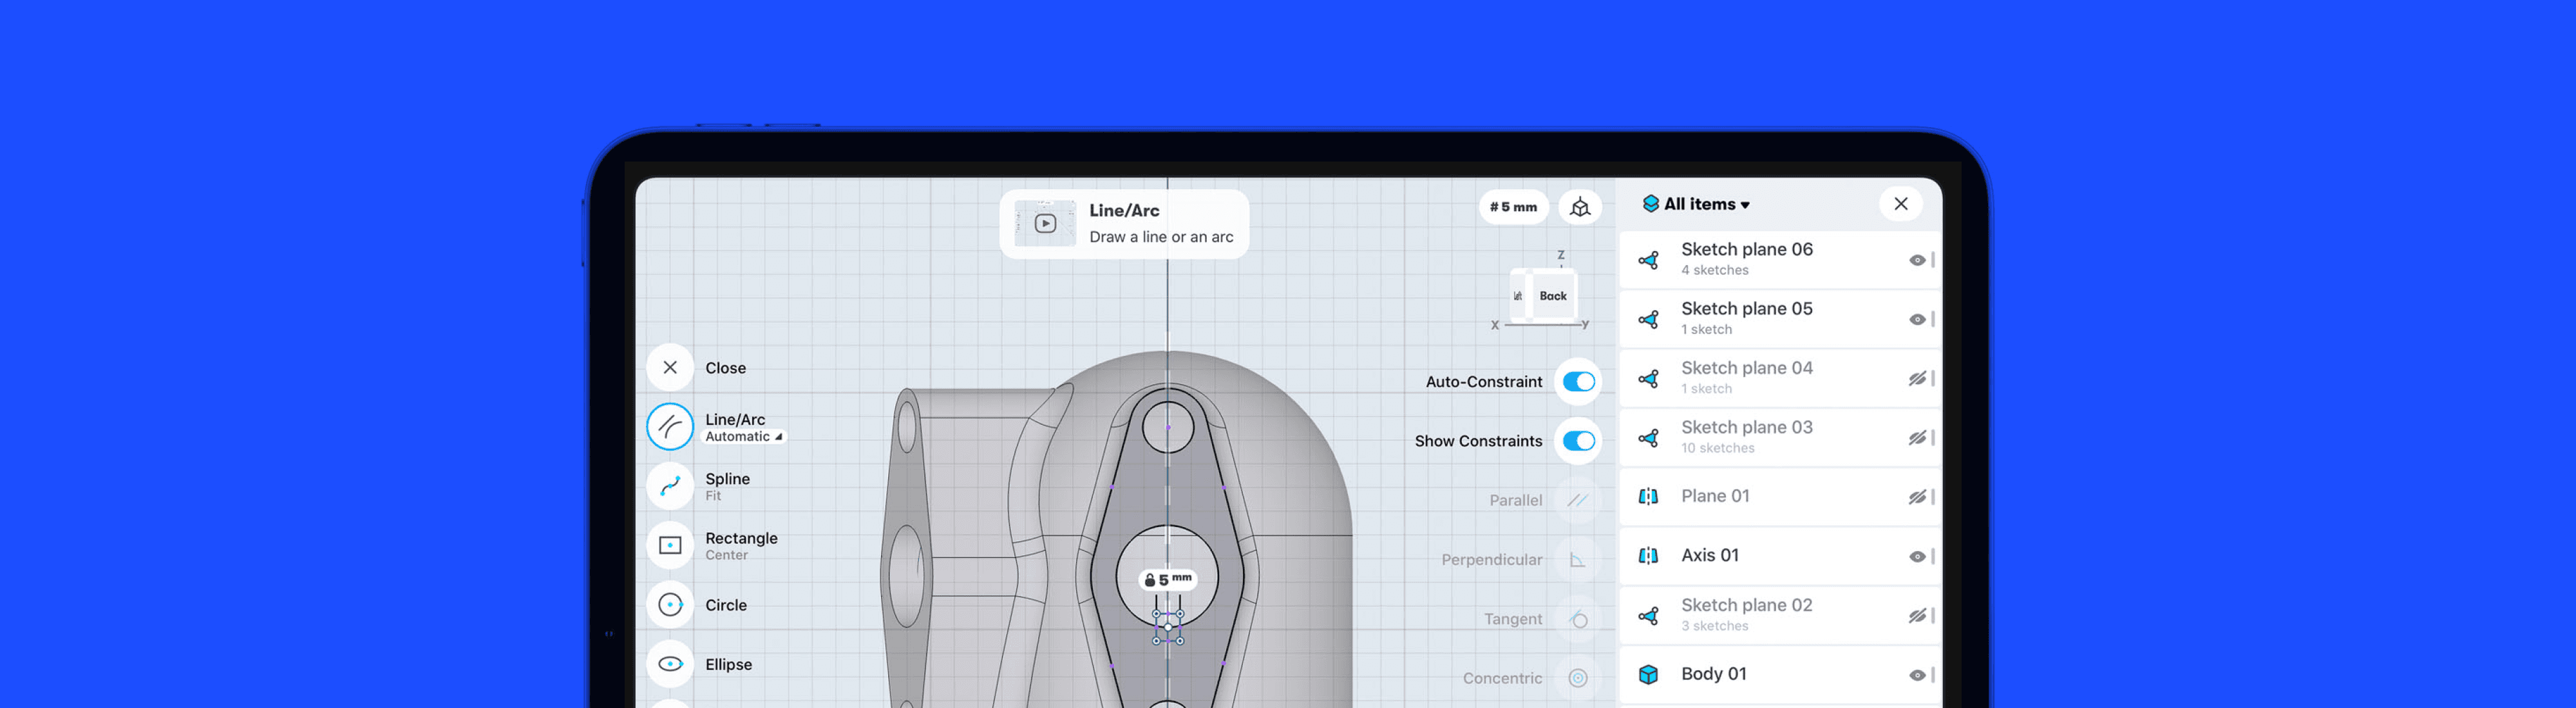This screenshot has height=708, width=2576.
Task: Select the Ellipse tool
Action: [x=670, y=664]
